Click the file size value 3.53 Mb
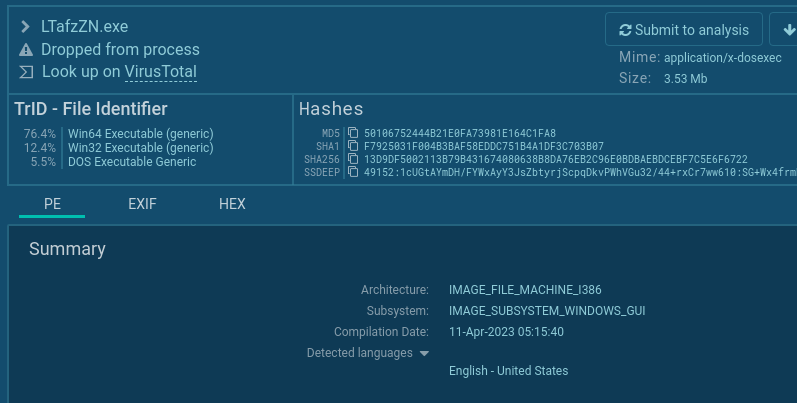 [685, 79]
